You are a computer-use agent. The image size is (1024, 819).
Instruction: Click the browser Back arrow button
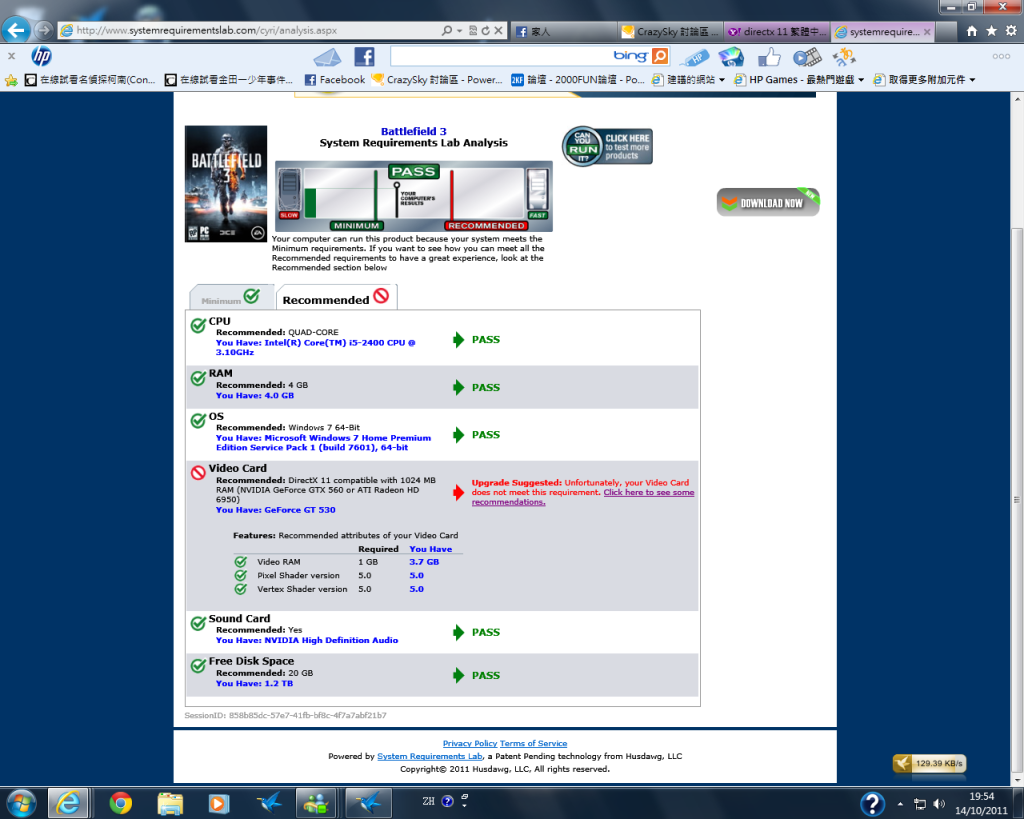click(x=17, y=30)
